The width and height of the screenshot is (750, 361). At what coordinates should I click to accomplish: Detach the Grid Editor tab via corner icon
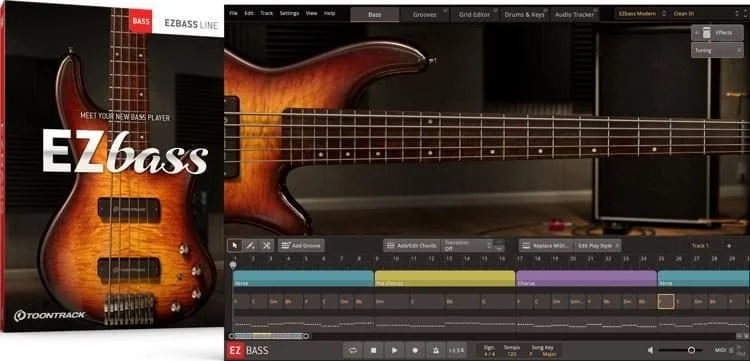coord(496,10)
